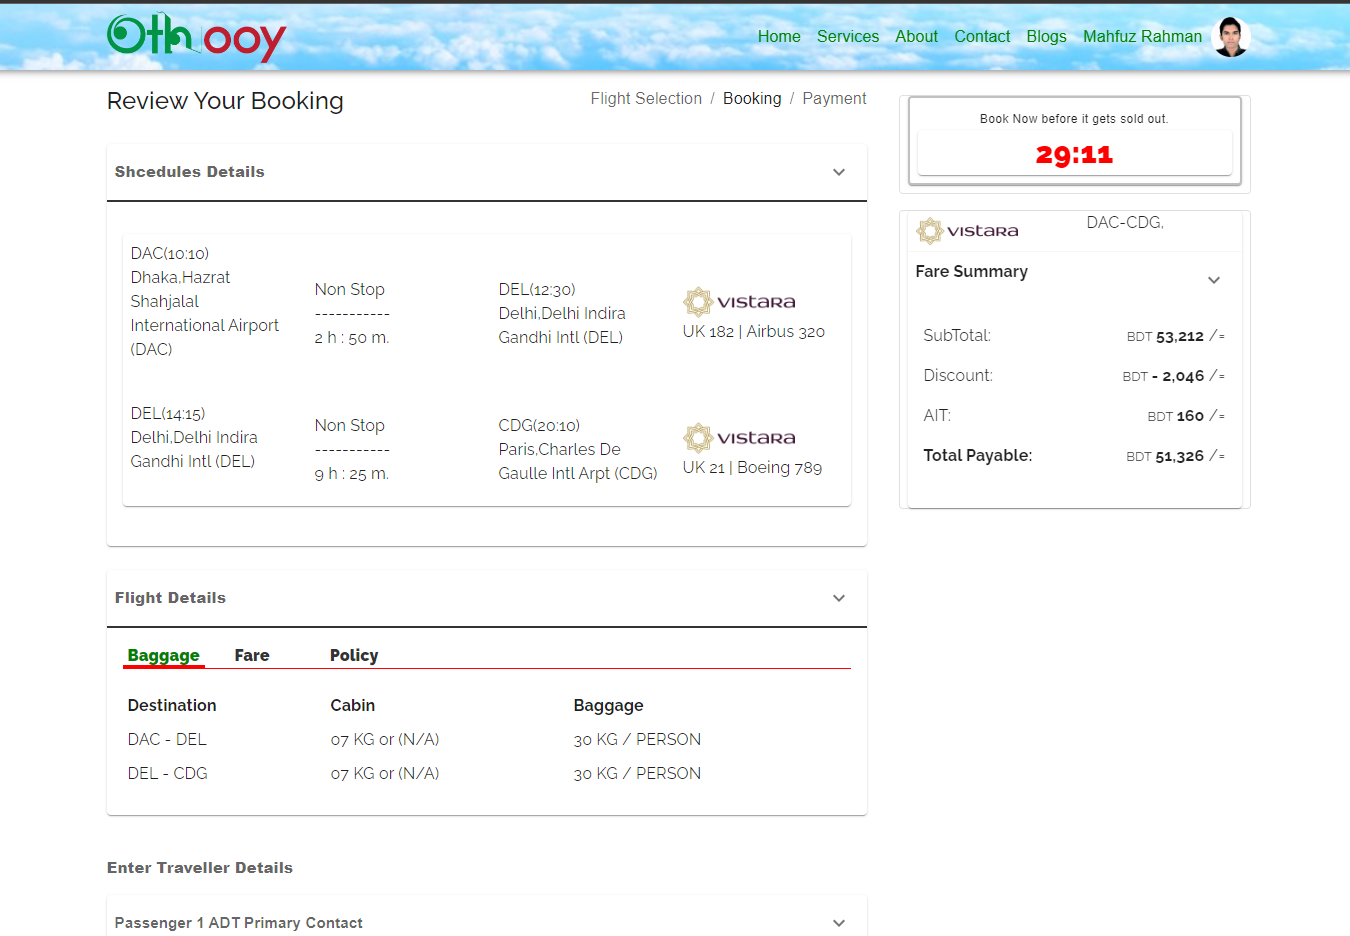Visit the Blogs page

click(x=1046, y=36)
